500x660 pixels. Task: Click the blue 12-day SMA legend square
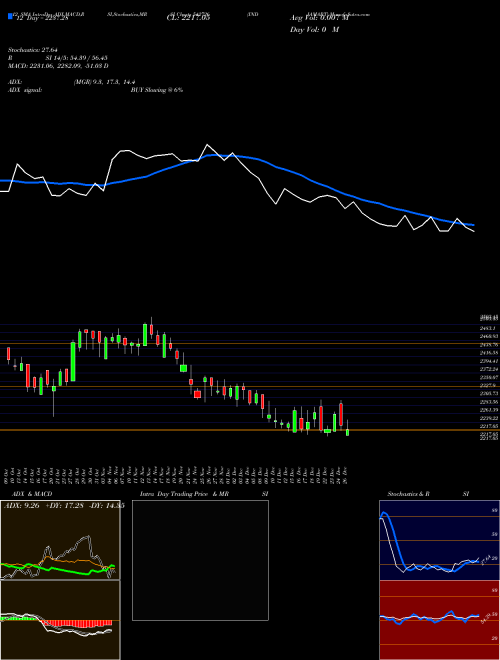(10, 16)
